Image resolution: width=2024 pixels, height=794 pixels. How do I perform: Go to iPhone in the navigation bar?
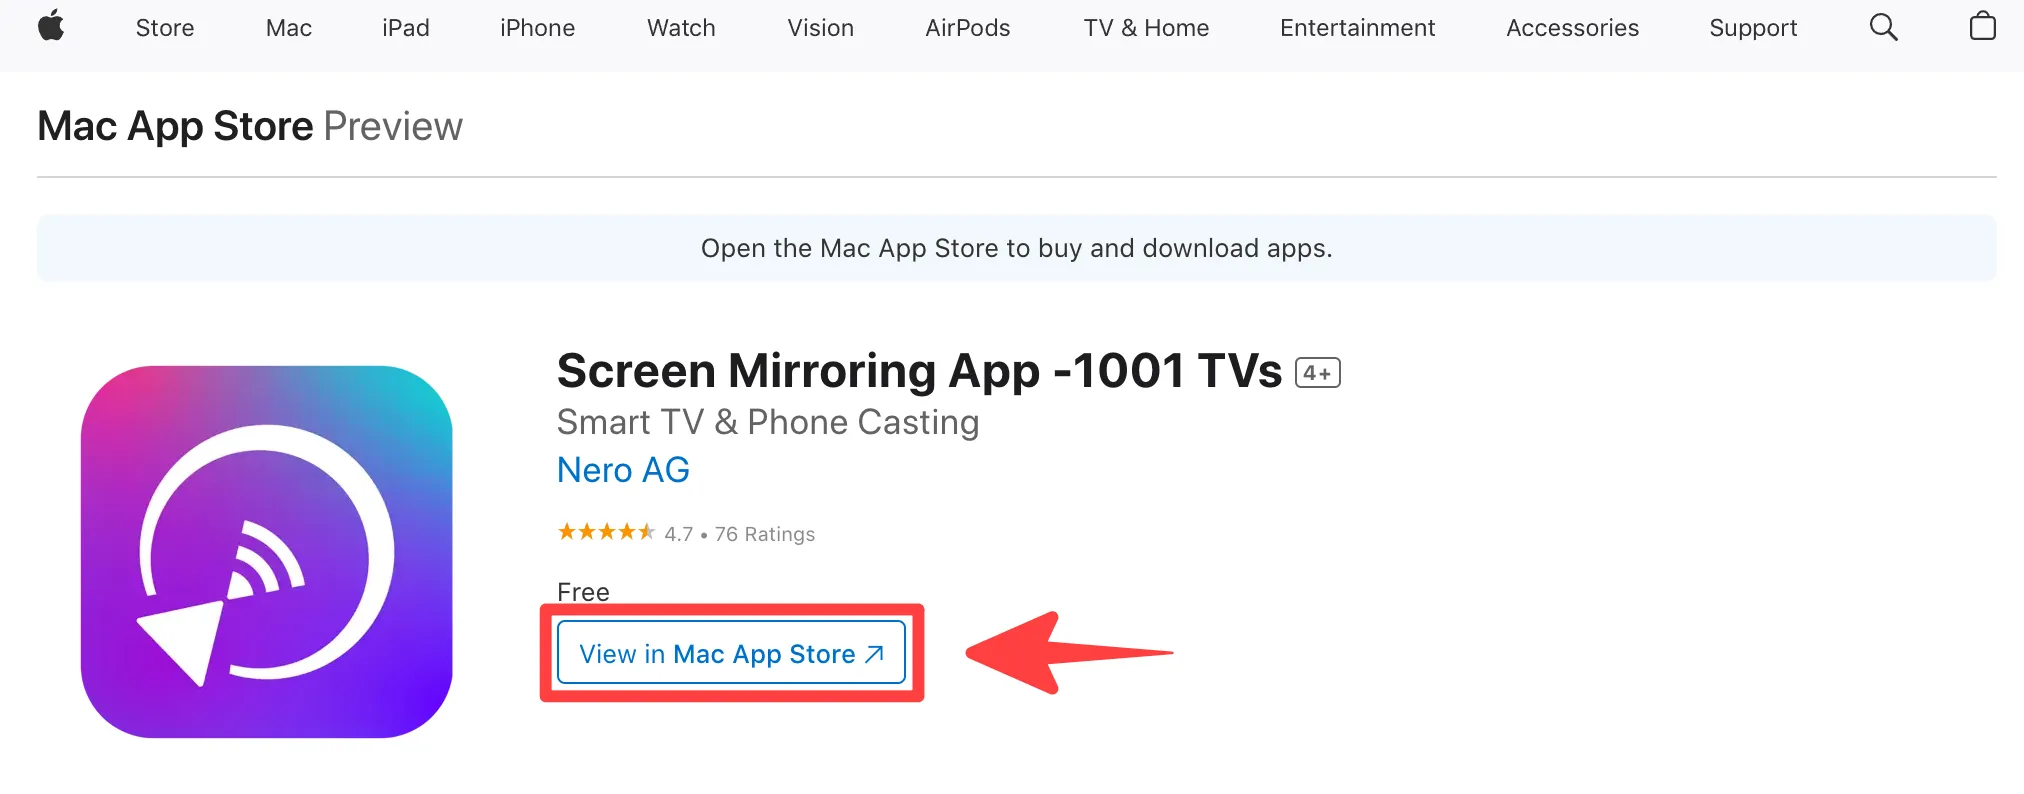tap(537, 28)
